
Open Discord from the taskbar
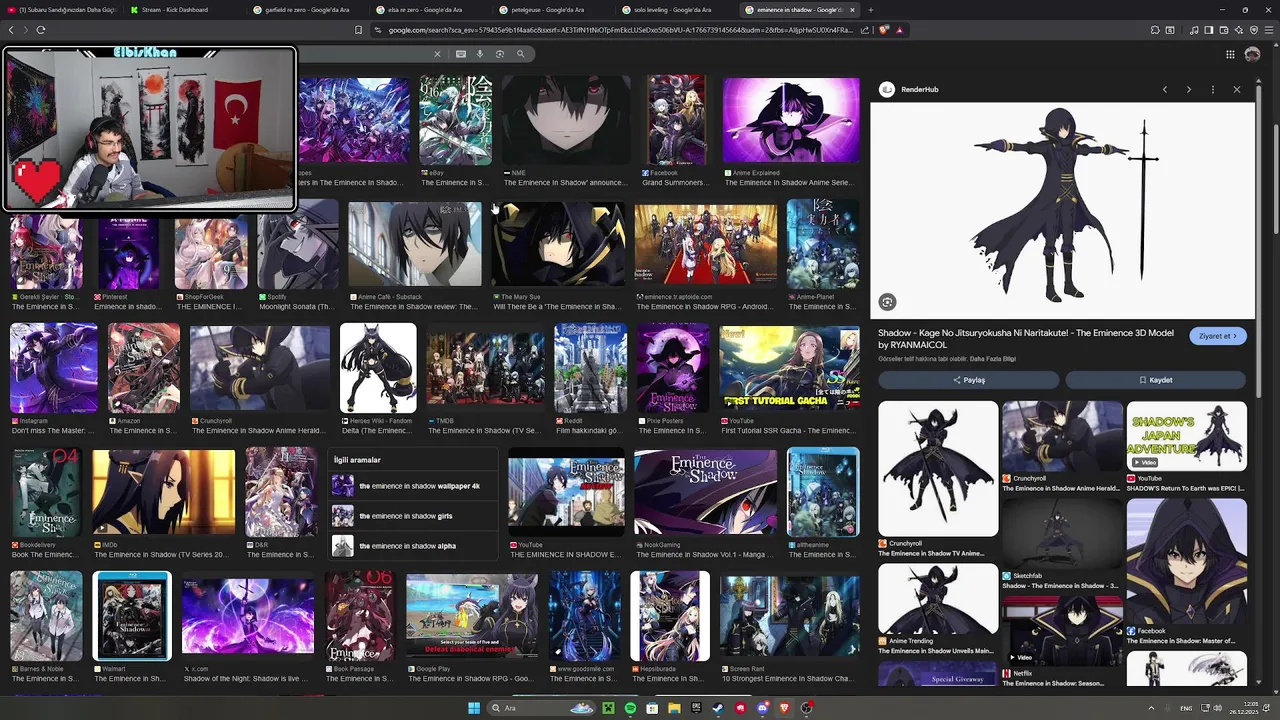(763, 708)
